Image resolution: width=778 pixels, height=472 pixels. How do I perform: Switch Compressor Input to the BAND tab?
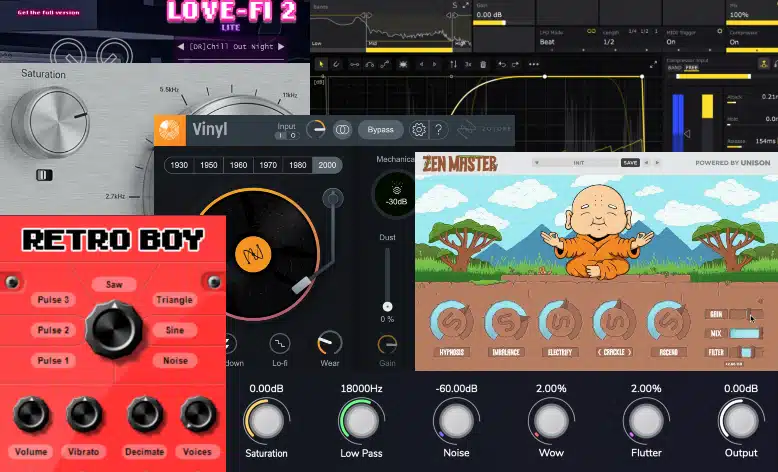pos(674,68)
